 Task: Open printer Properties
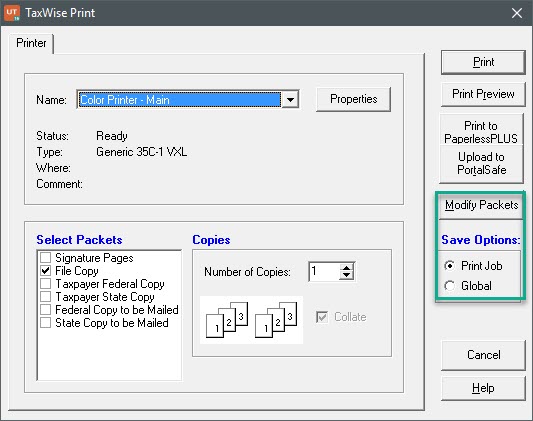pos(354,99)
